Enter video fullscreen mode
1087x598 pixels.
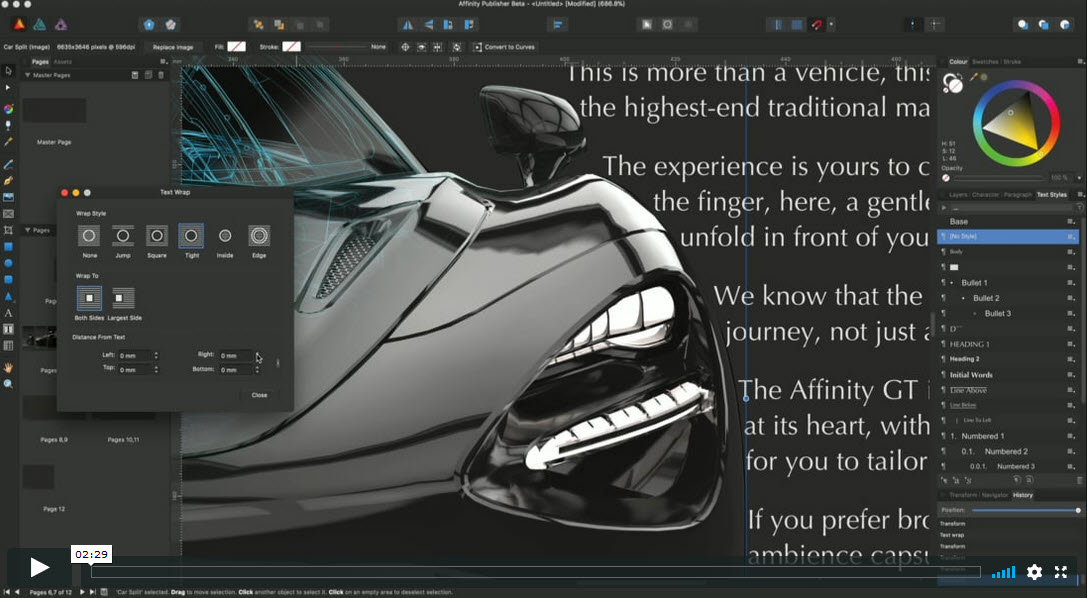click(x=1061, y=572)
